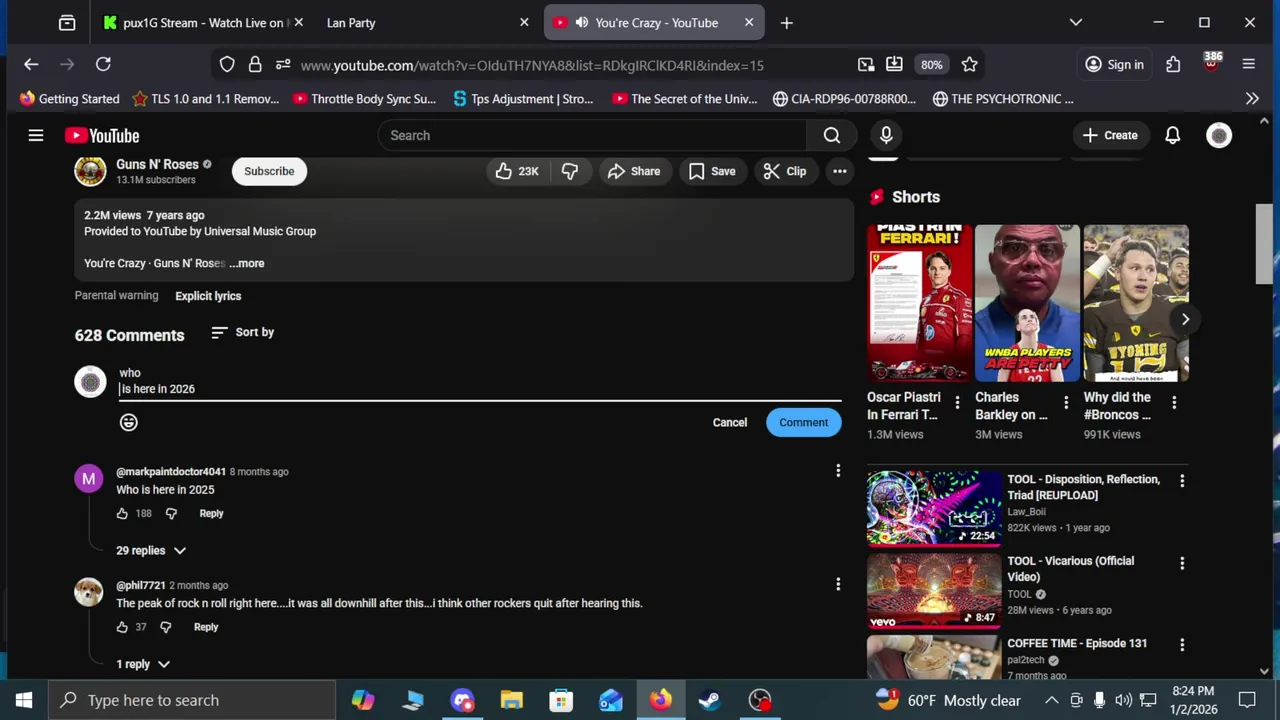Open Oscar Piastri In Ferrari short
This screenshot has height=720, width=1280.
click(x=919, y=303)
